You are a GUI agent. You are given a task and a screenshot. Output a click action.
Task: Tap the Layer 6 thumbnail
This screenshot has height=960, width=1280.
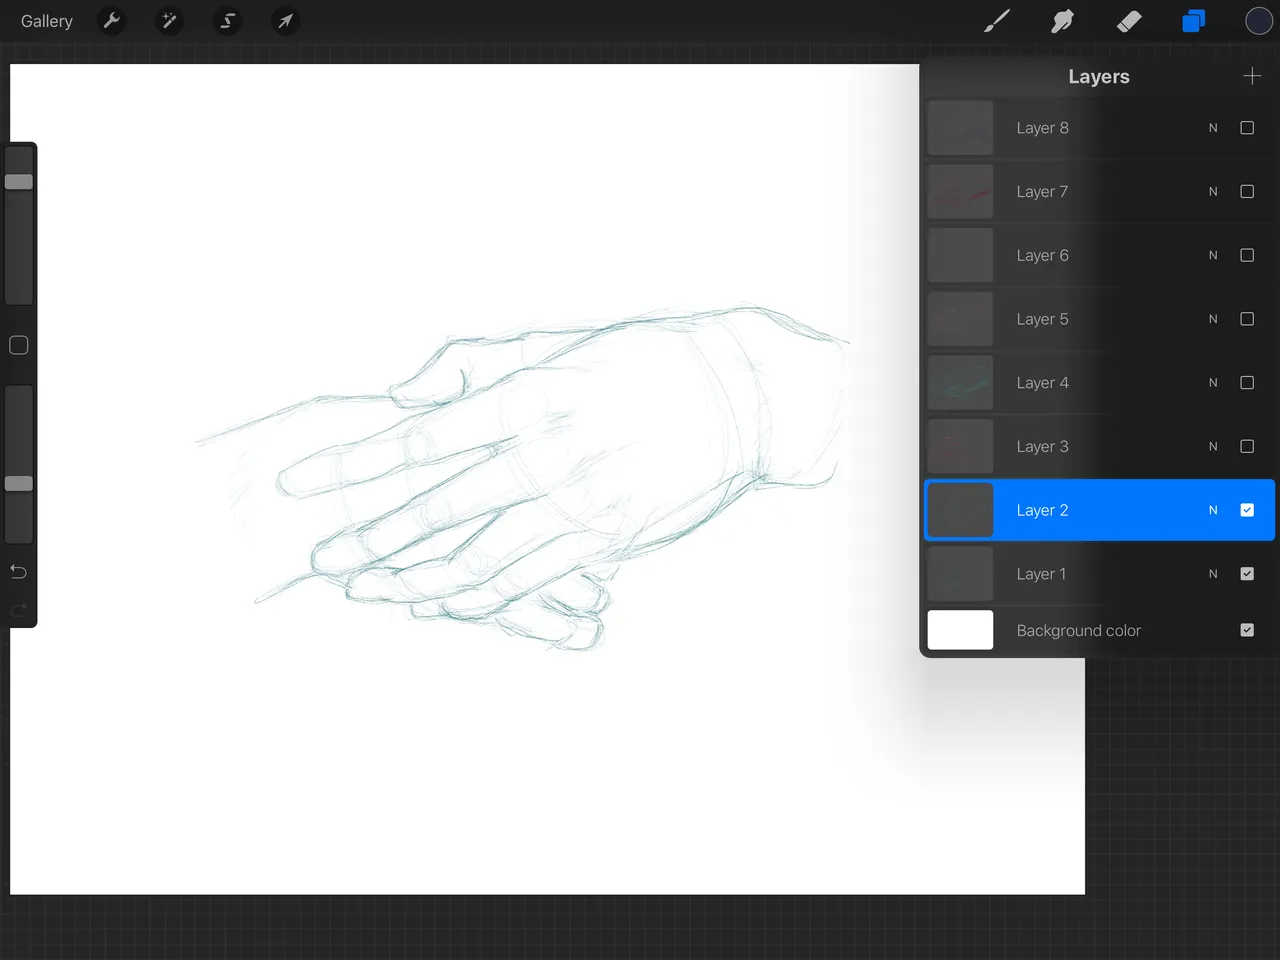(960, 255)
